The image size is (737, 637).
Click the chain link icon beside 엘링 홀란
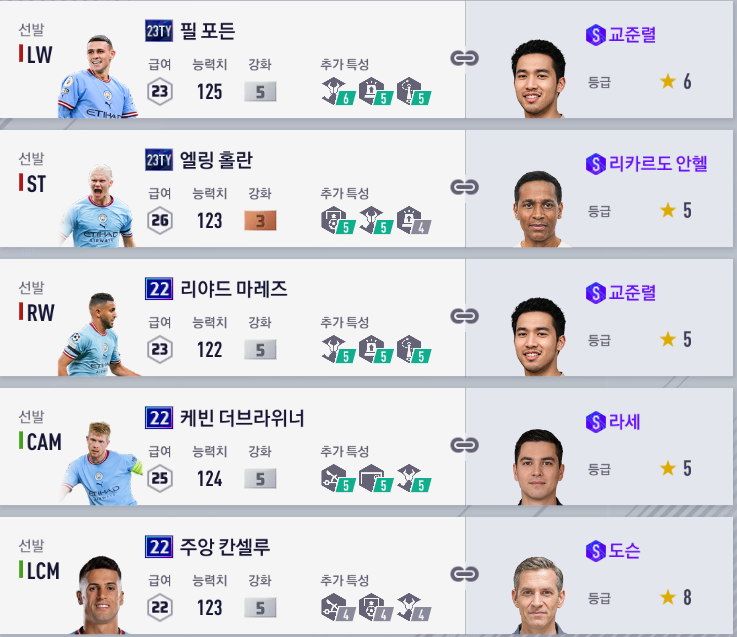(x=464, y=187)
